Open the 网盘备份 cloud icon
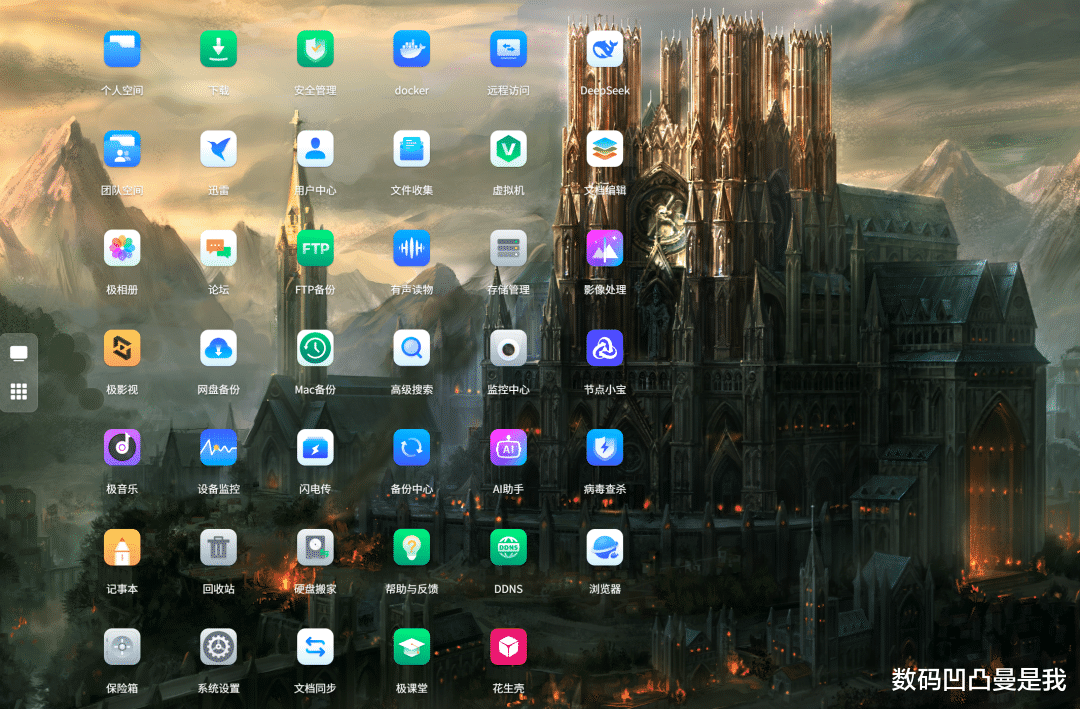The image size is (1080, 709). [218, 348]
